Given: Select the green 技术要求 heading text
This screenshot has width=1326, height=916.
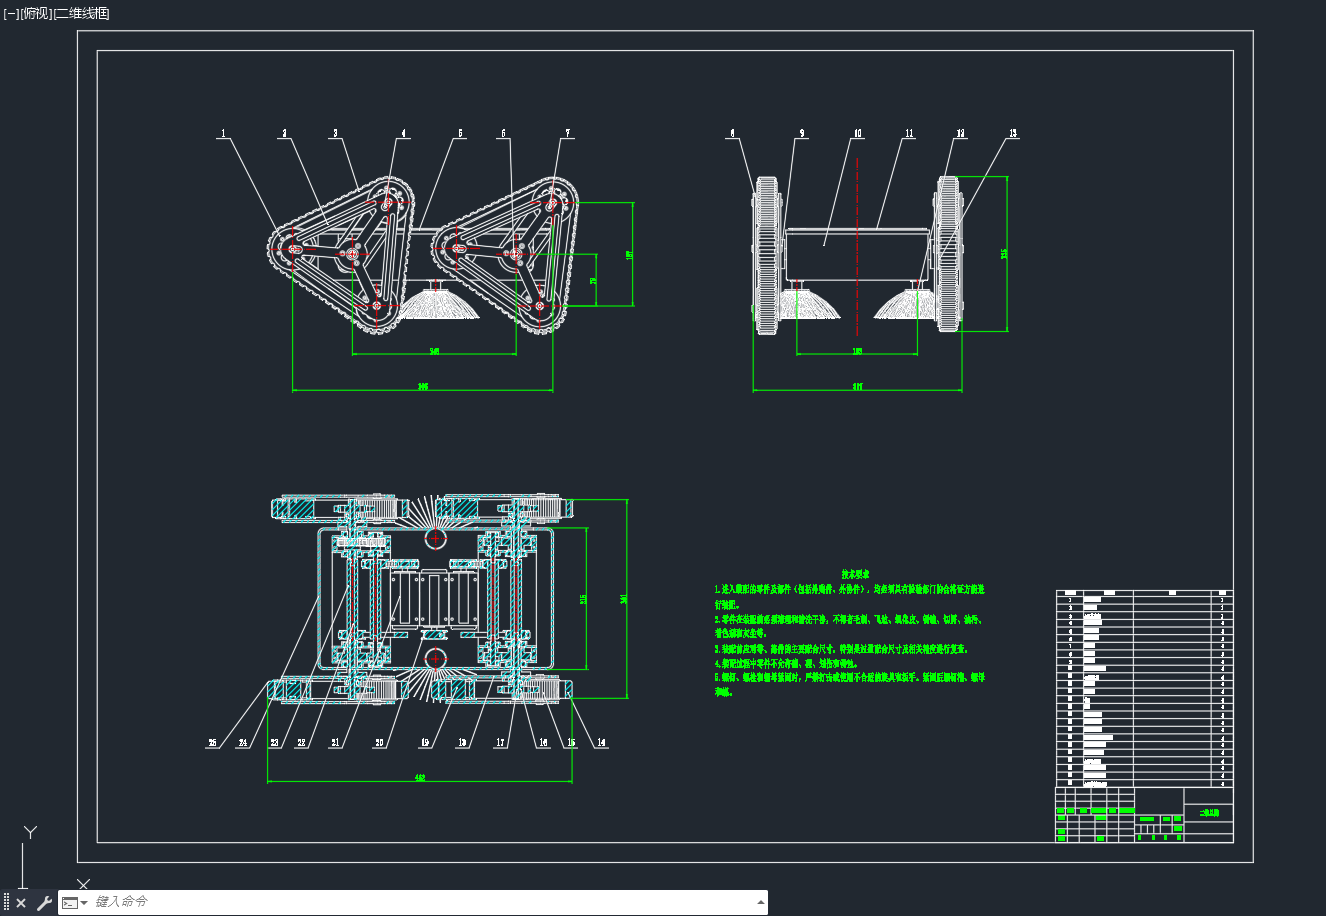Looking at the screenshot, I should click(x=853, y=575).
